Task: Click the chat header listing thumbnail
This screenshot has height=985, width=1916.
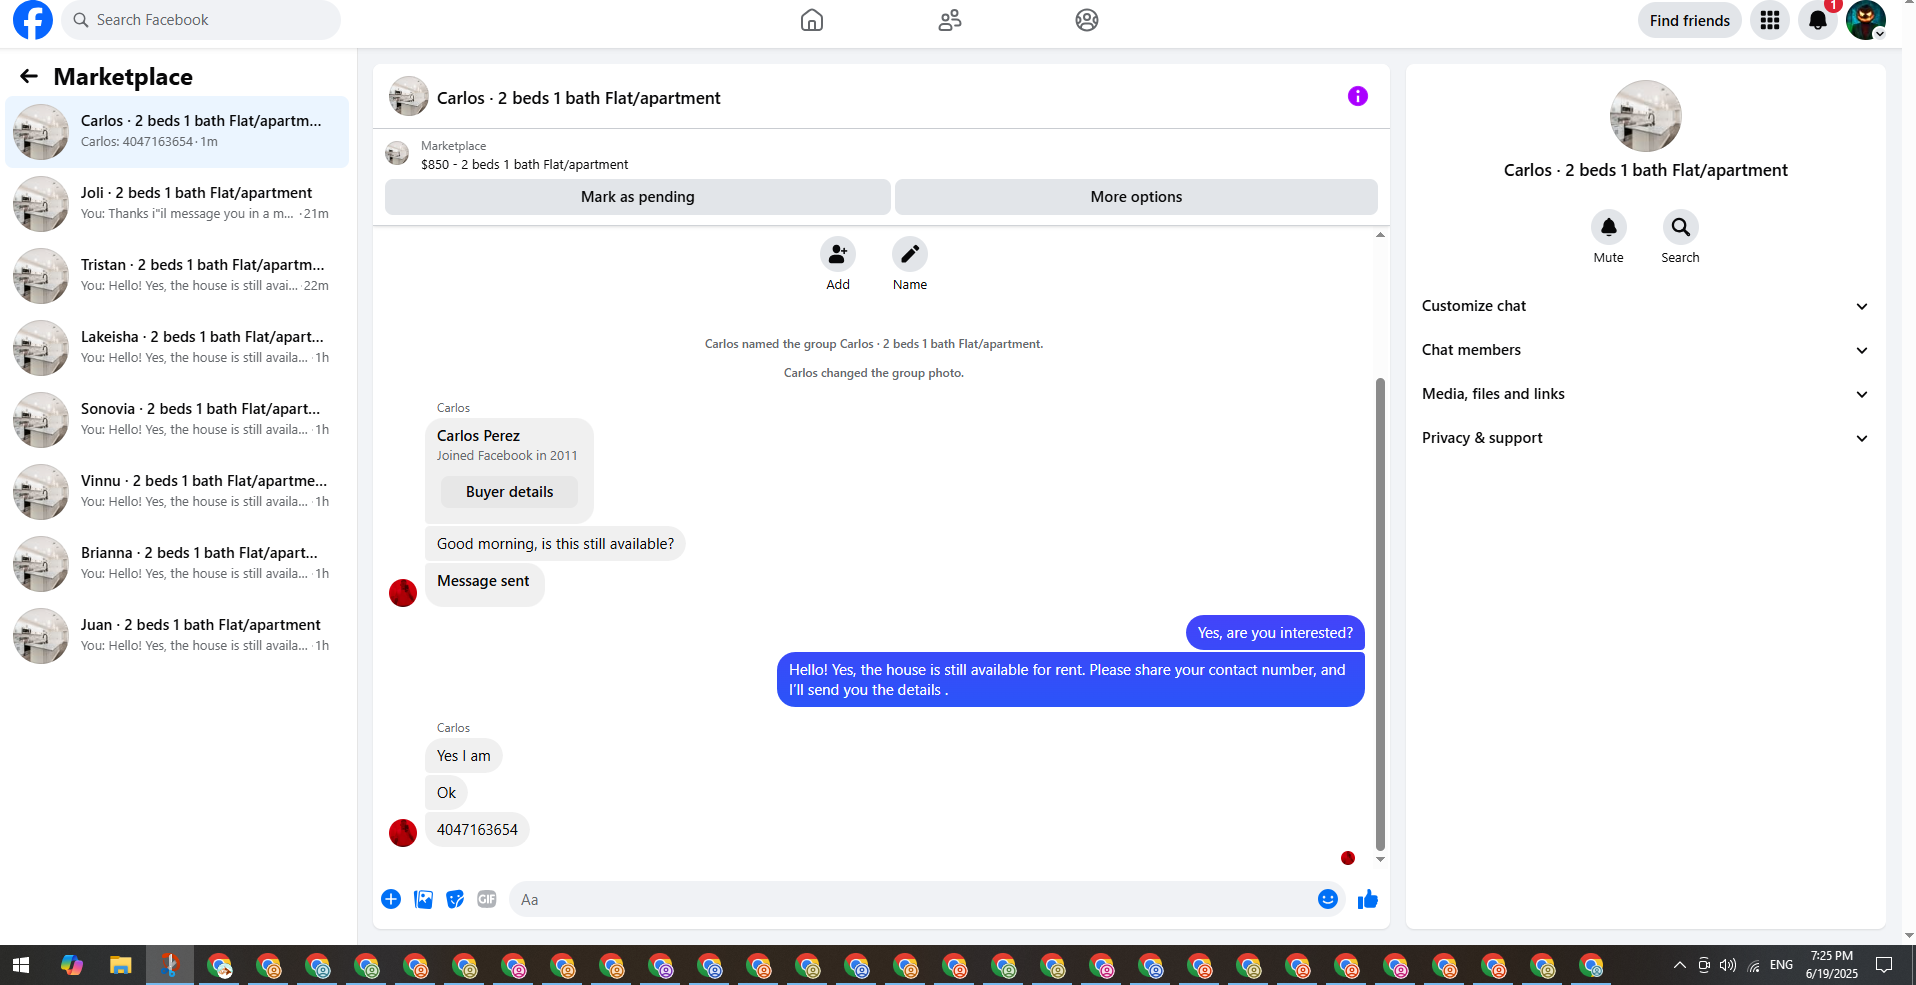Action: (408, 97)
